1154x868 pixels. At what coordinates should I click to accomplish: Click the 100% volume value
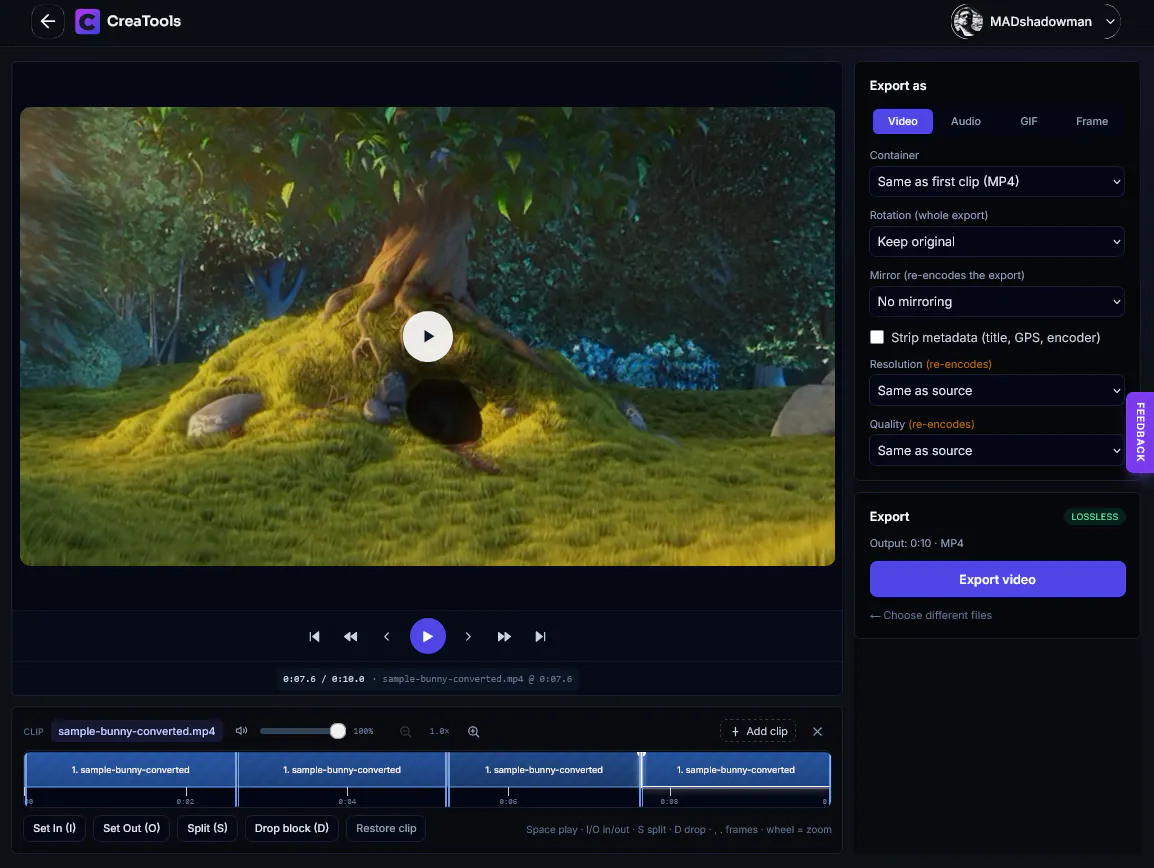point(364,731)
